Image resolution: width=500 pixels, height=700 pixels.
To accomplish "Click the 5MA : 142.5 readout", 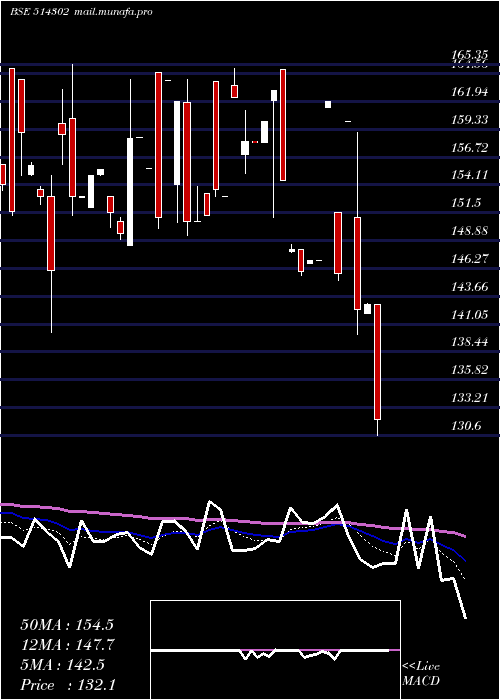I will [x=63, y=665].
